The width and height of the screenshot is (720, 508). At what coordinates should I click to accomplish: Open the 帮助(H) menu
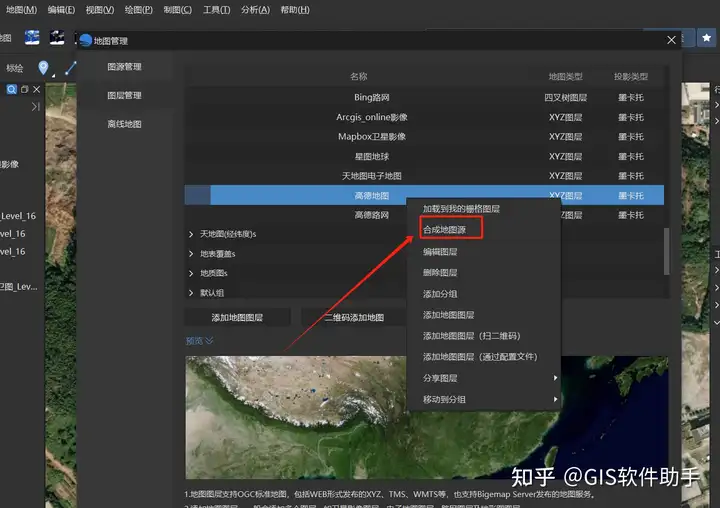point(295,10)
